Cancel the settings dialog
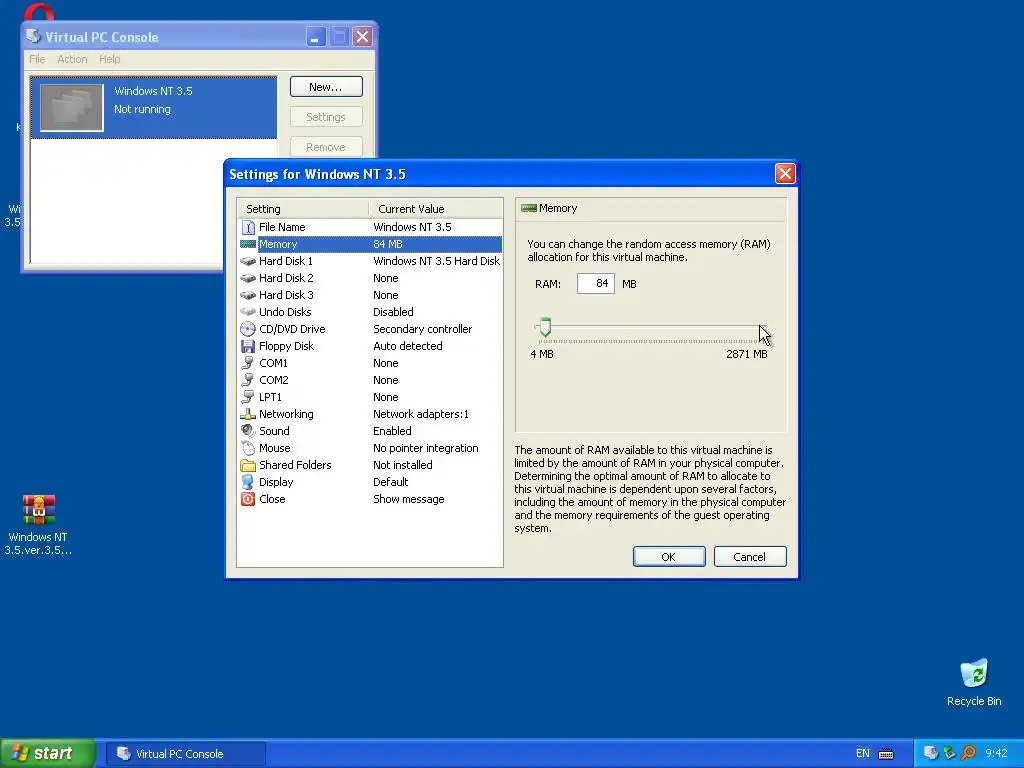 click(750, 557)
